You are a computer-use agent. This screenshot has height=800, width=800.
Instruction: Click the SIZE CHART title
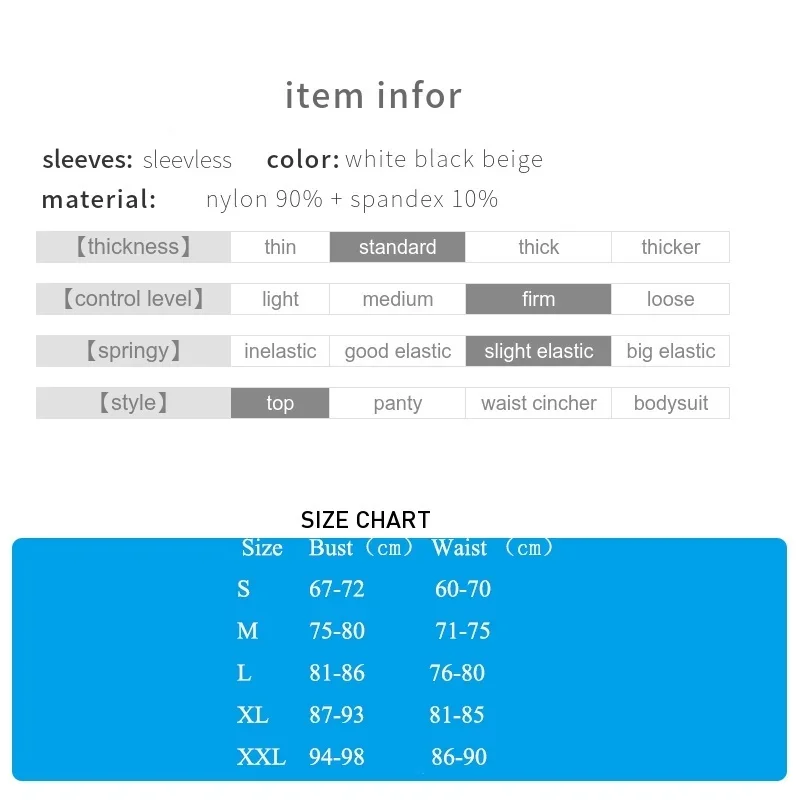click(365, 520)
